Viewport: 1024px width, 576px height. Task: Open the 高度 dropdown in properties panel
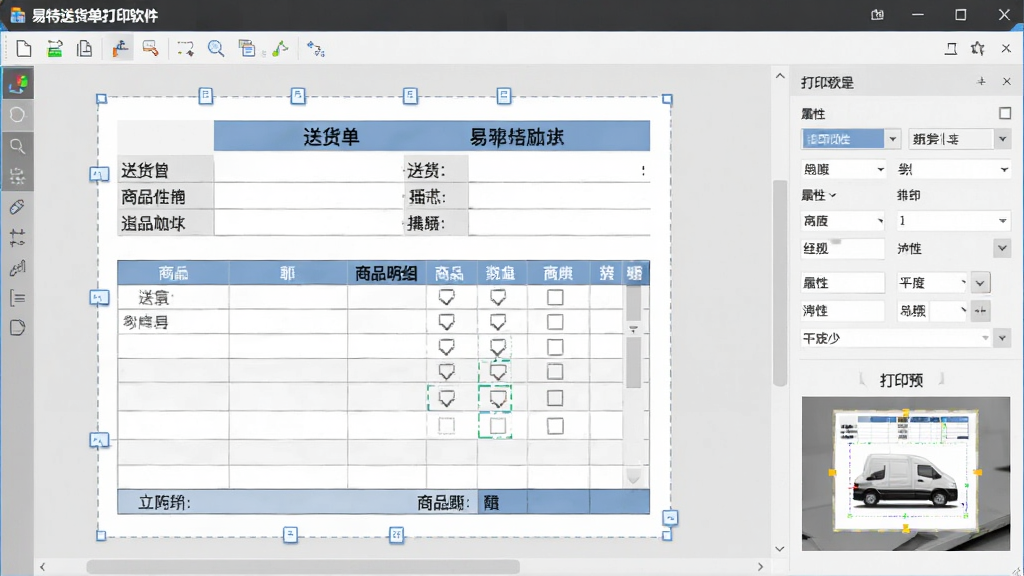tap(843, 221)
